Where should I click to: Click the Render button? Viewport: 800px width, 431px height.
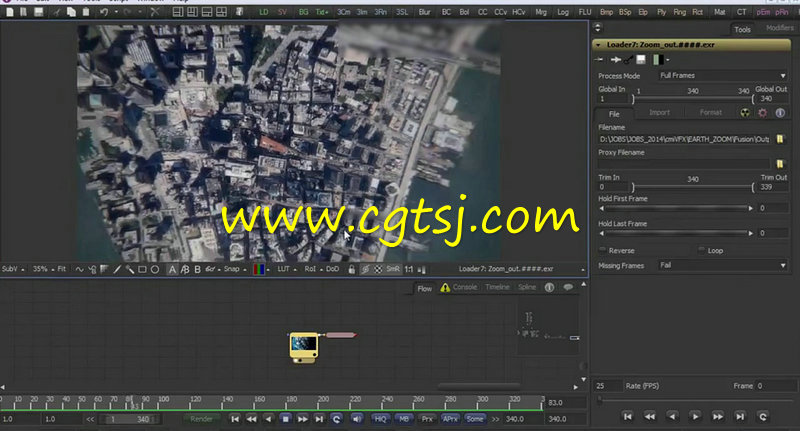pyautogui.click(x=202, y=419)
